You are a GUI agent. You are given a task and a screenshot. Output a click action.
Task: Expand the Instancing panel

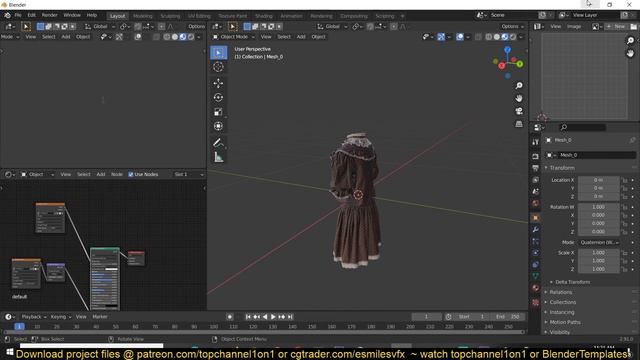coord(562,312)
